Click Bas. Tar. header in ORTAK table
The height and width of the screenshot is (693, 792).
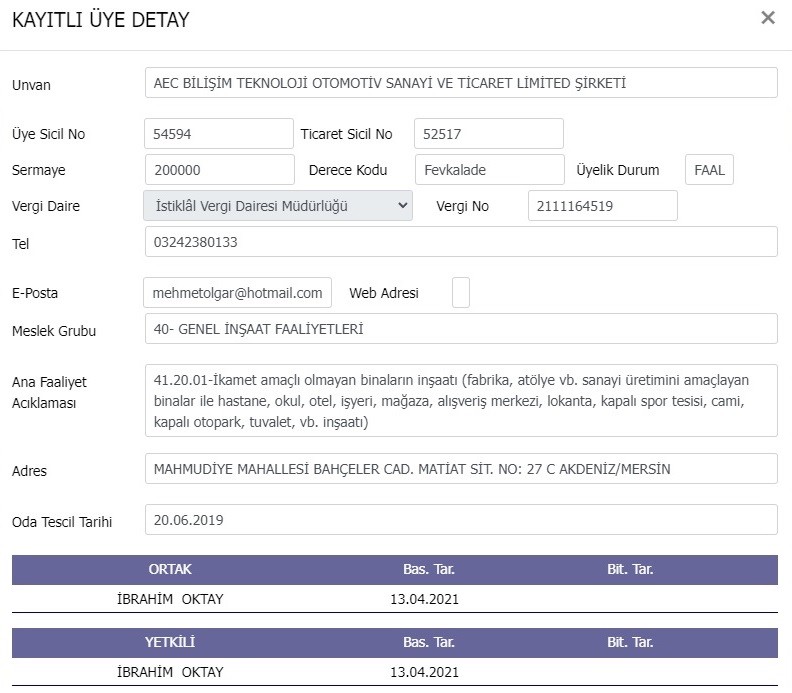(x=429, y=569)
